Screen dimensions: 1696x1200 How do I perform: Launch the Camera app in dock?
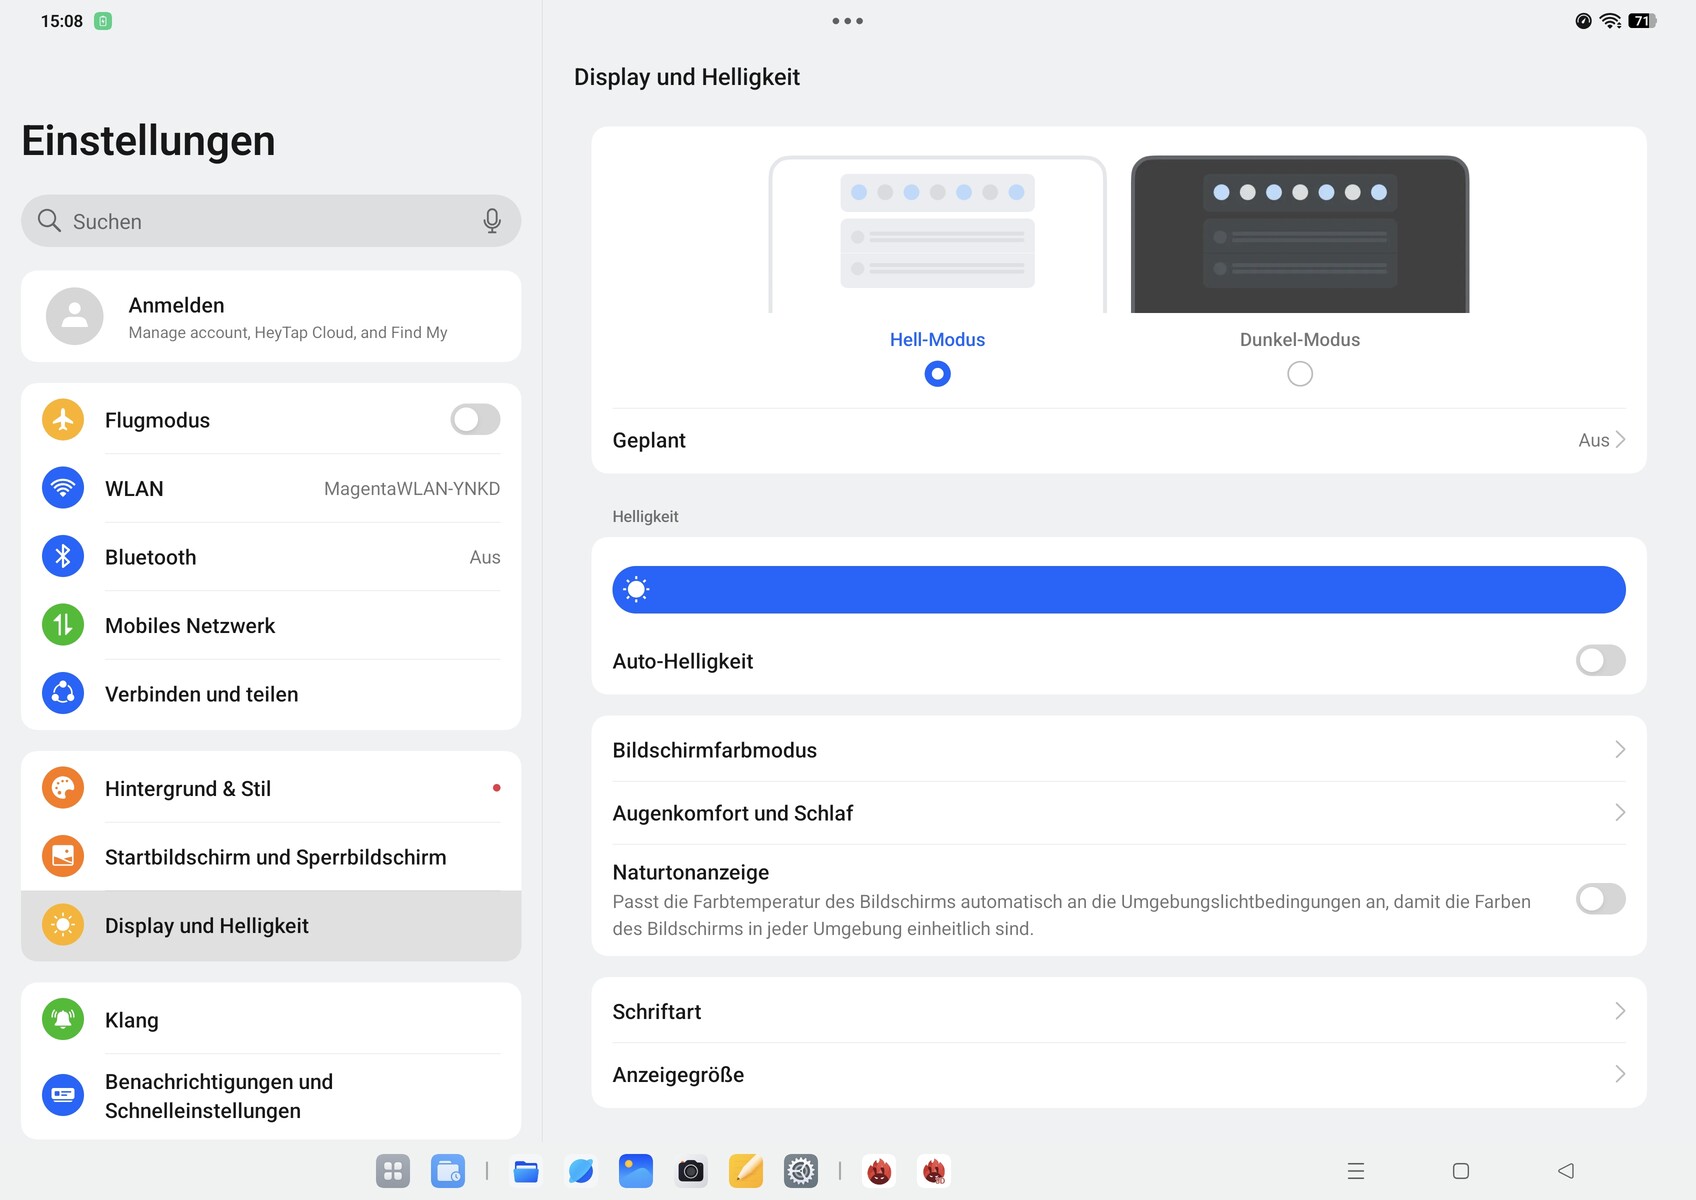(691, 1171)
